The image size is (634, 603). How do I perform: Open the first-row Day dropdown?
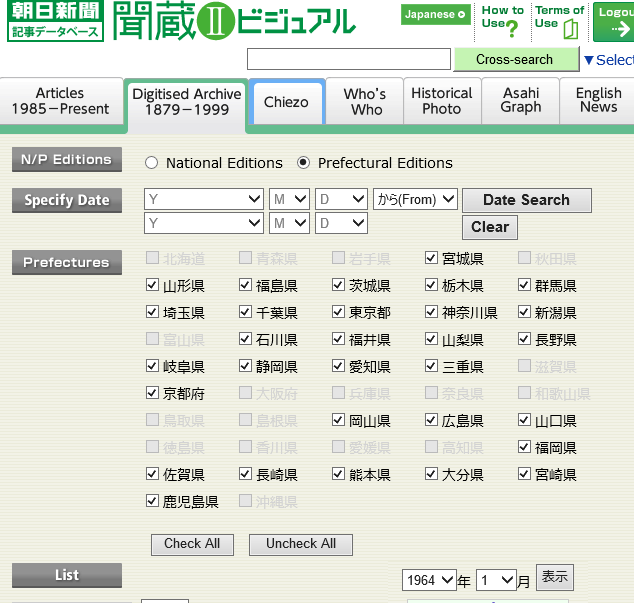pyautogui.click(x=341, y=199)
